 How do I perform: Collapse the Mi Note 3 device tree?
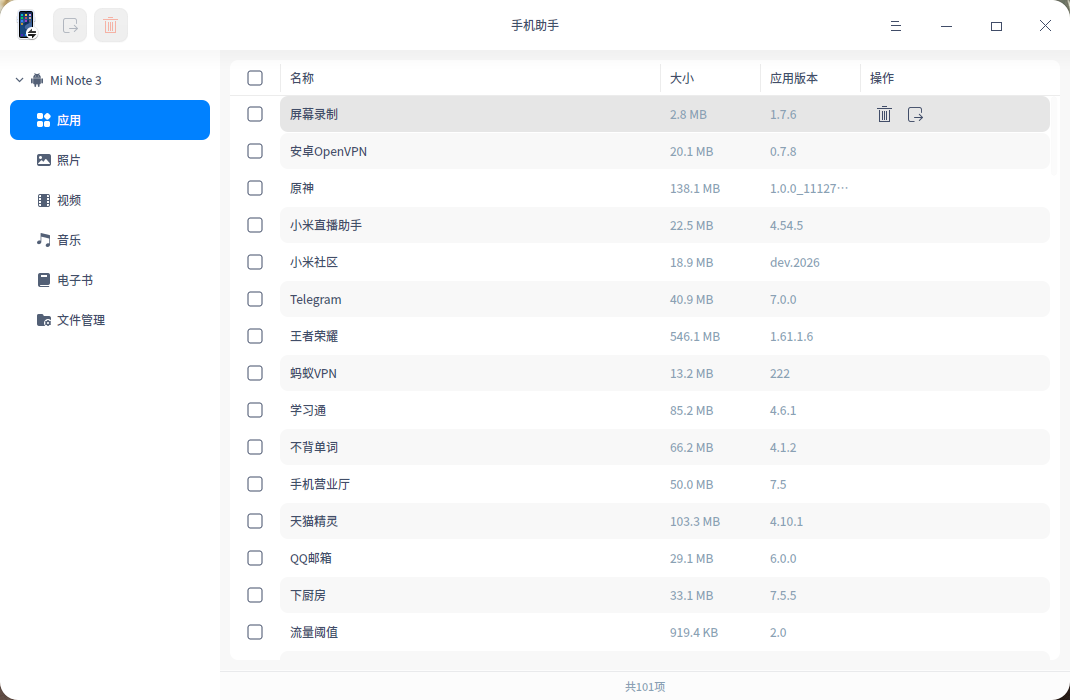[x=19, y=80]
